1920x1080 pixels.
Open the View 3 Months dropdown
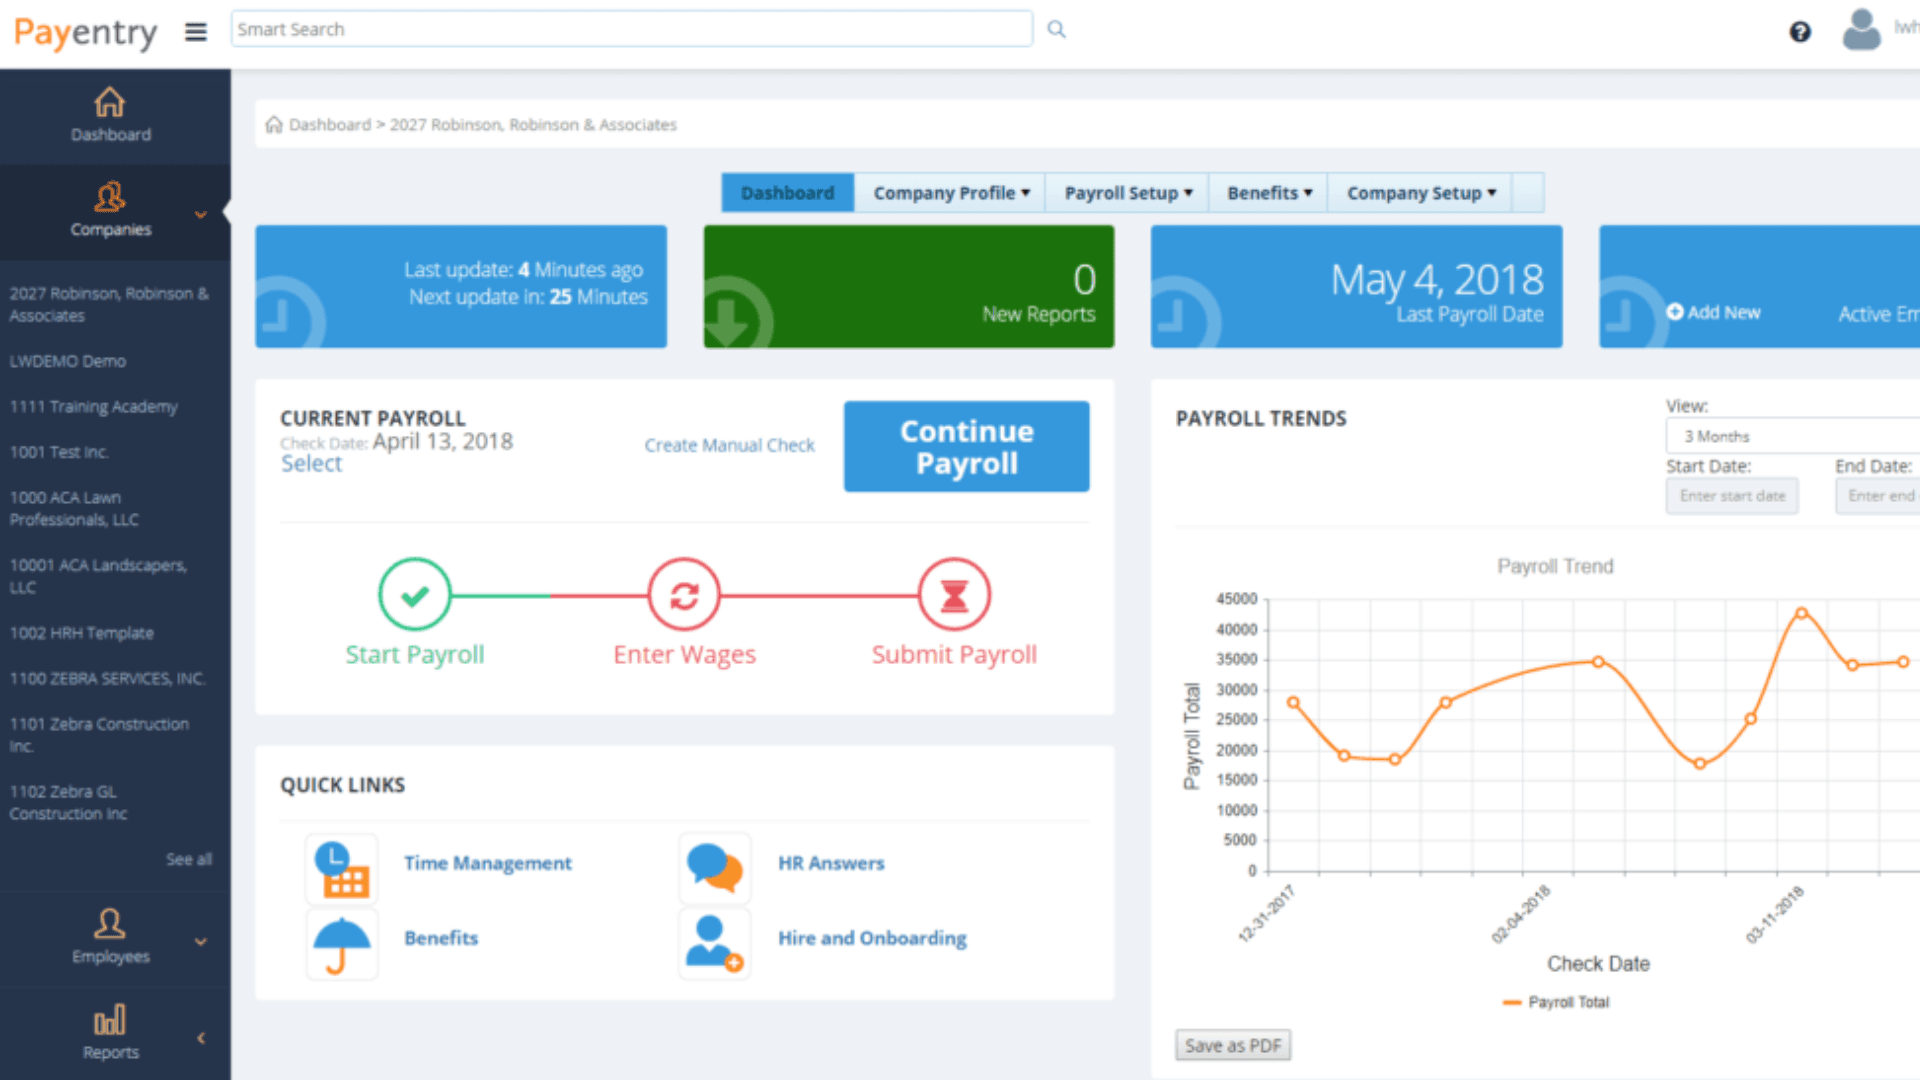click(x=1792, y=436)
